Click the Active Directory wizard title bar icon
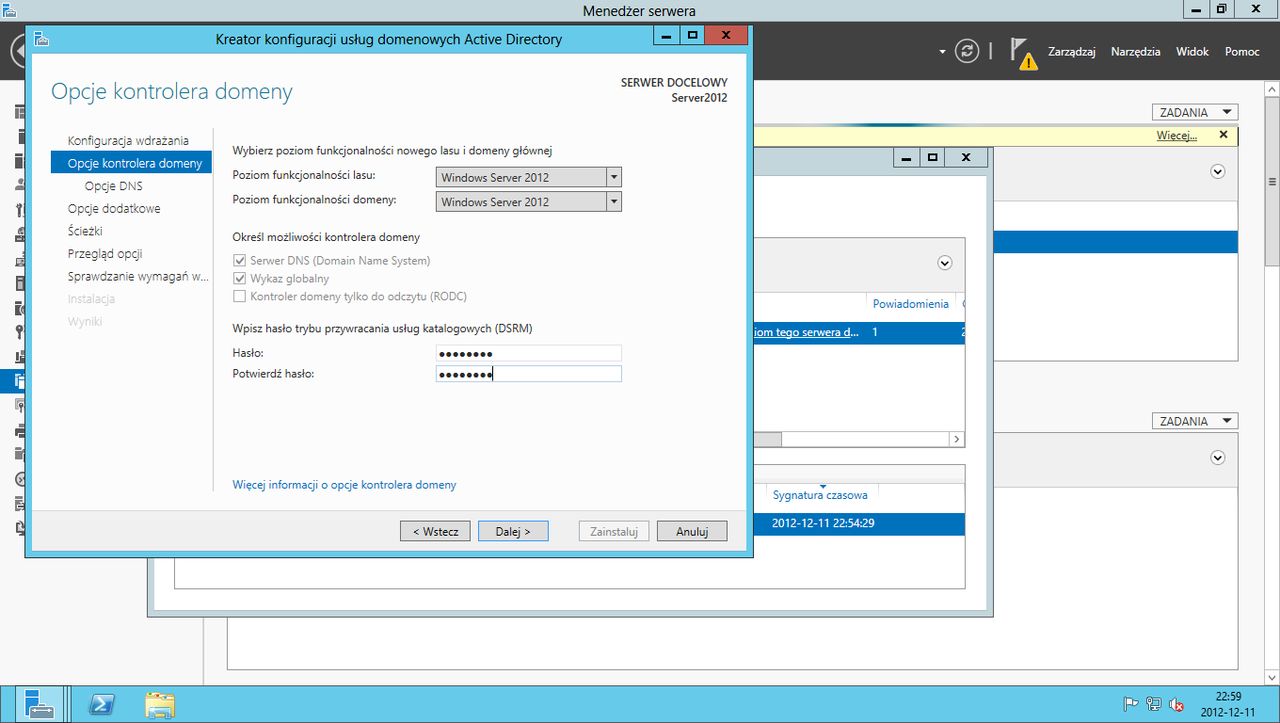 click(41, 39)
